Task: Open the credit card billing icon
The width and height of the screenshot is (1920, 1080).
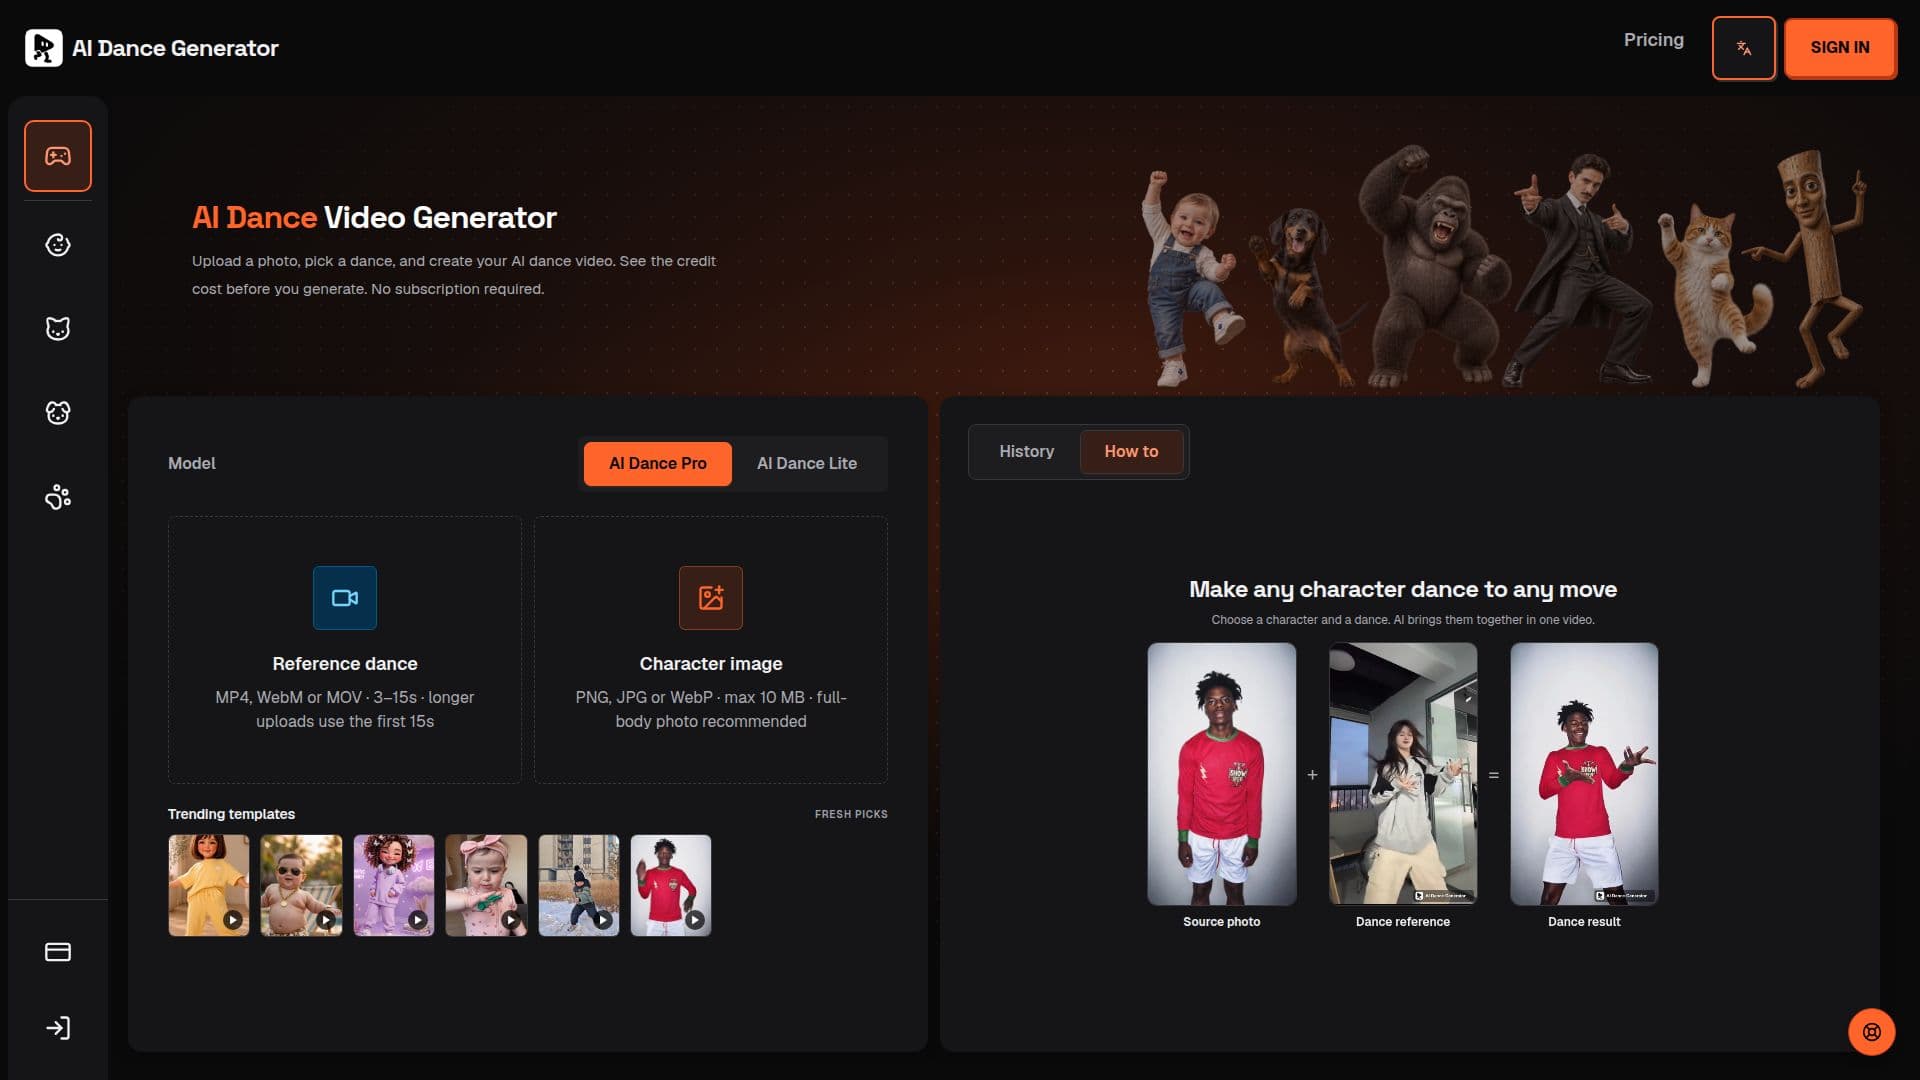Action: [x=58, y=952]
